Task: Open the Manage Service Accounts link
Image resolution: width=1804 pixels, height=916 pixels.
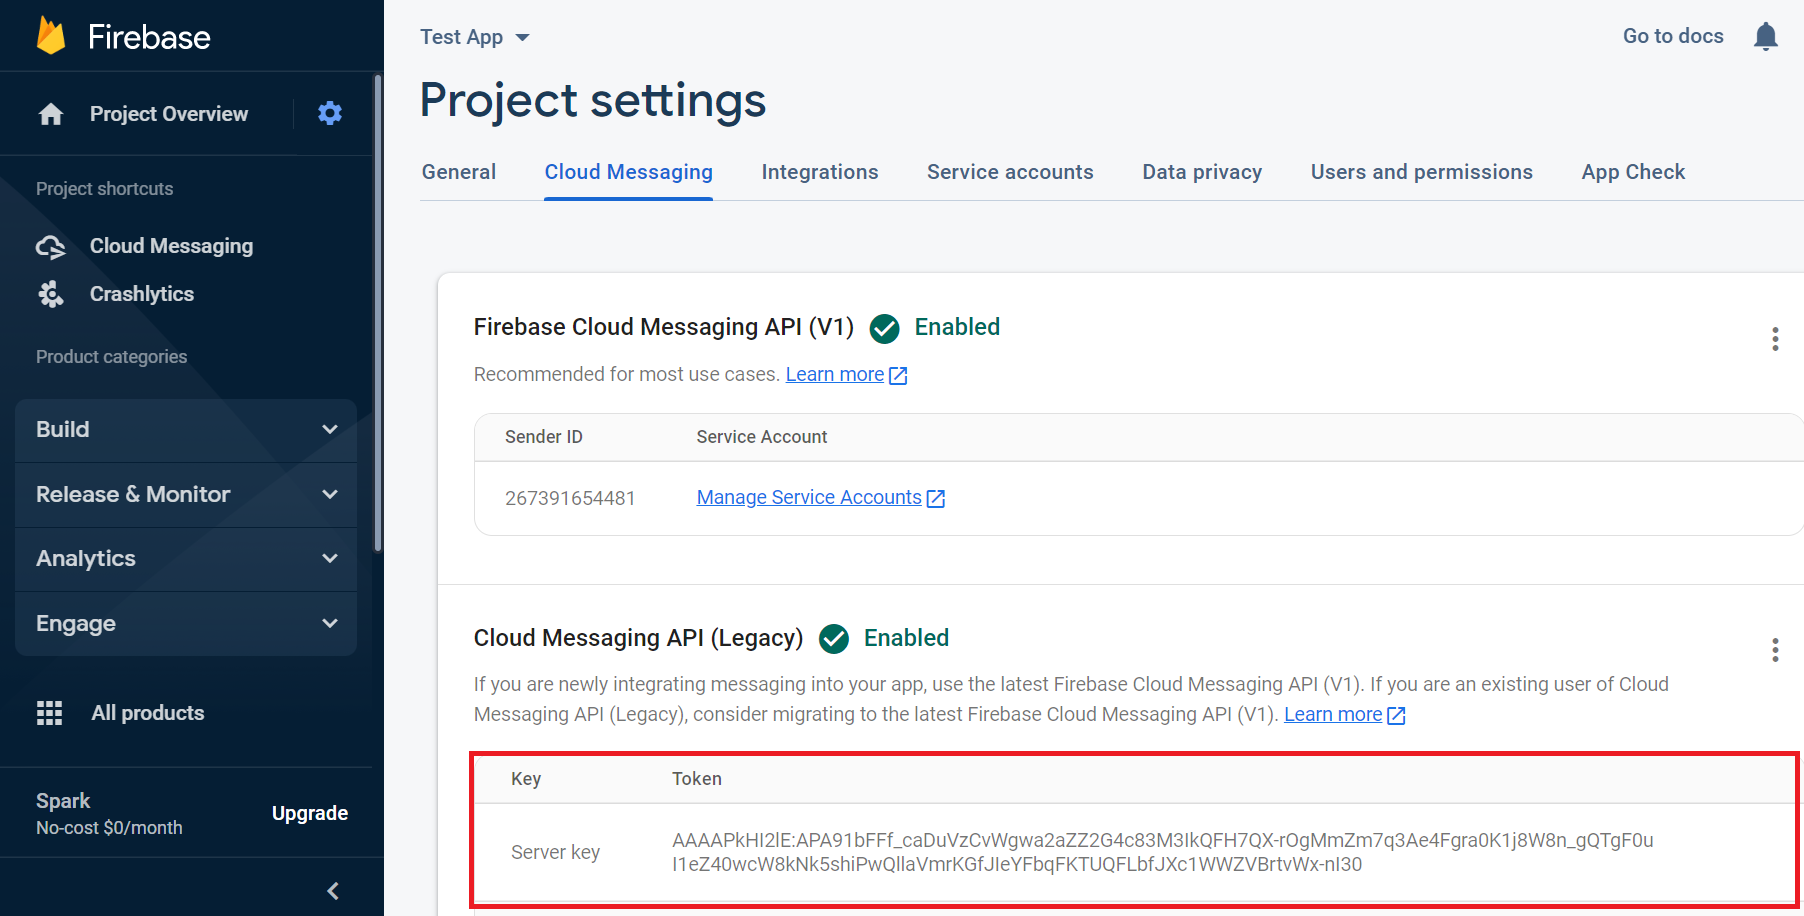Action: (808, 497)
